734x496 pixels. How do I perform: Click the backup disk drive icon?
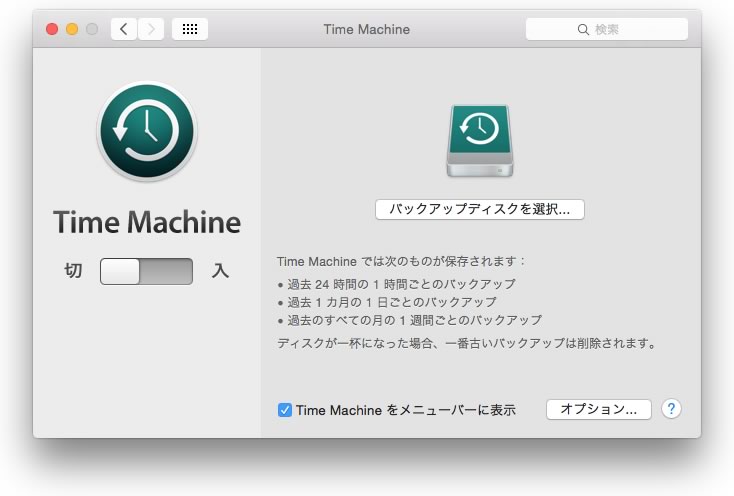tap(480, 140)
